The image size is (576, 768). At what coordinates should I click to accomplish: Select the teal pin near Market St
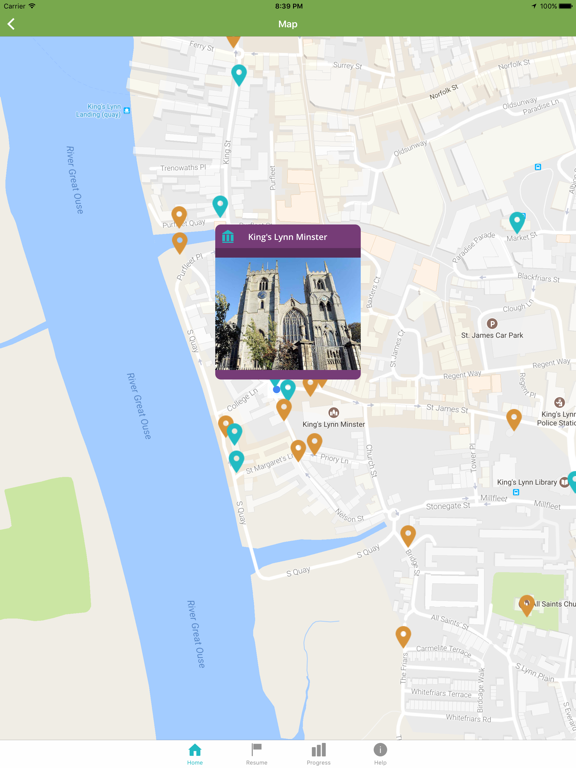click(x=517, y=222)
